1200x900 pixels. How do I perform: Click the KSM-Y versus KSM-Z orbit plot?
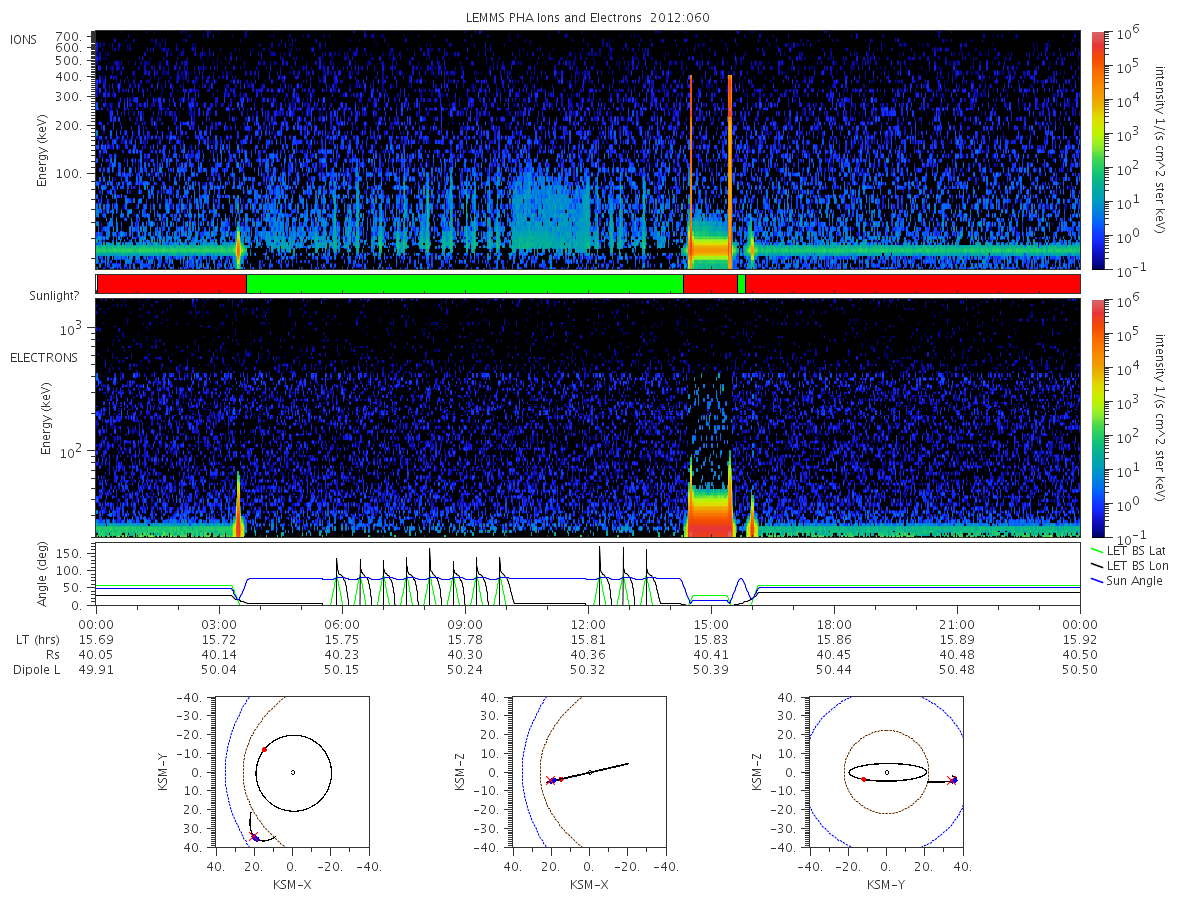[x=886, y=772]
